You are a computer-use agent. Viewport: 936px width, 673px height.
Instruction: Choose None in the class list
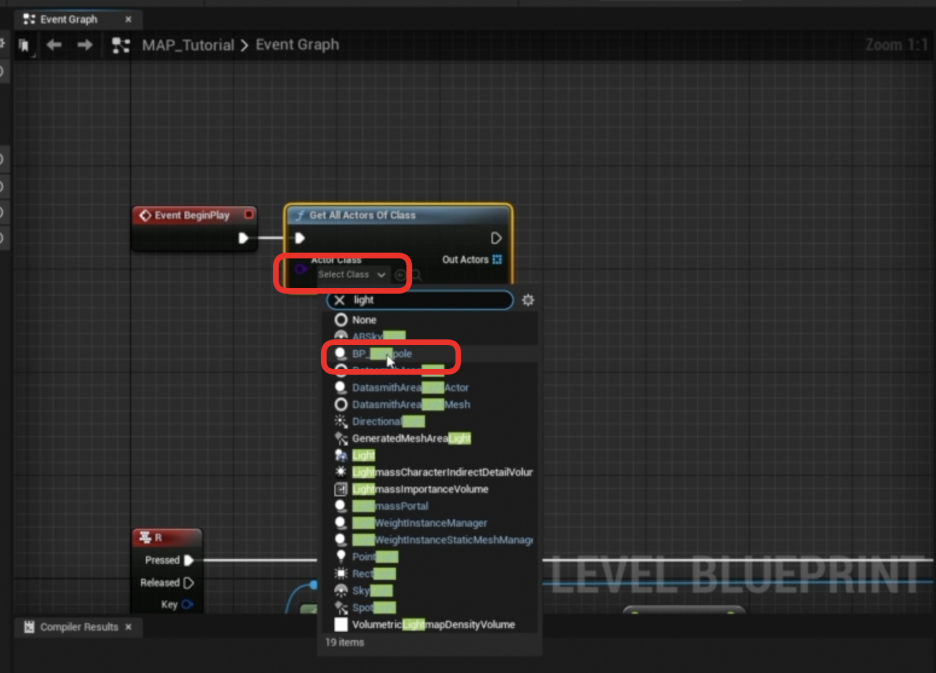tap(430, 319)
